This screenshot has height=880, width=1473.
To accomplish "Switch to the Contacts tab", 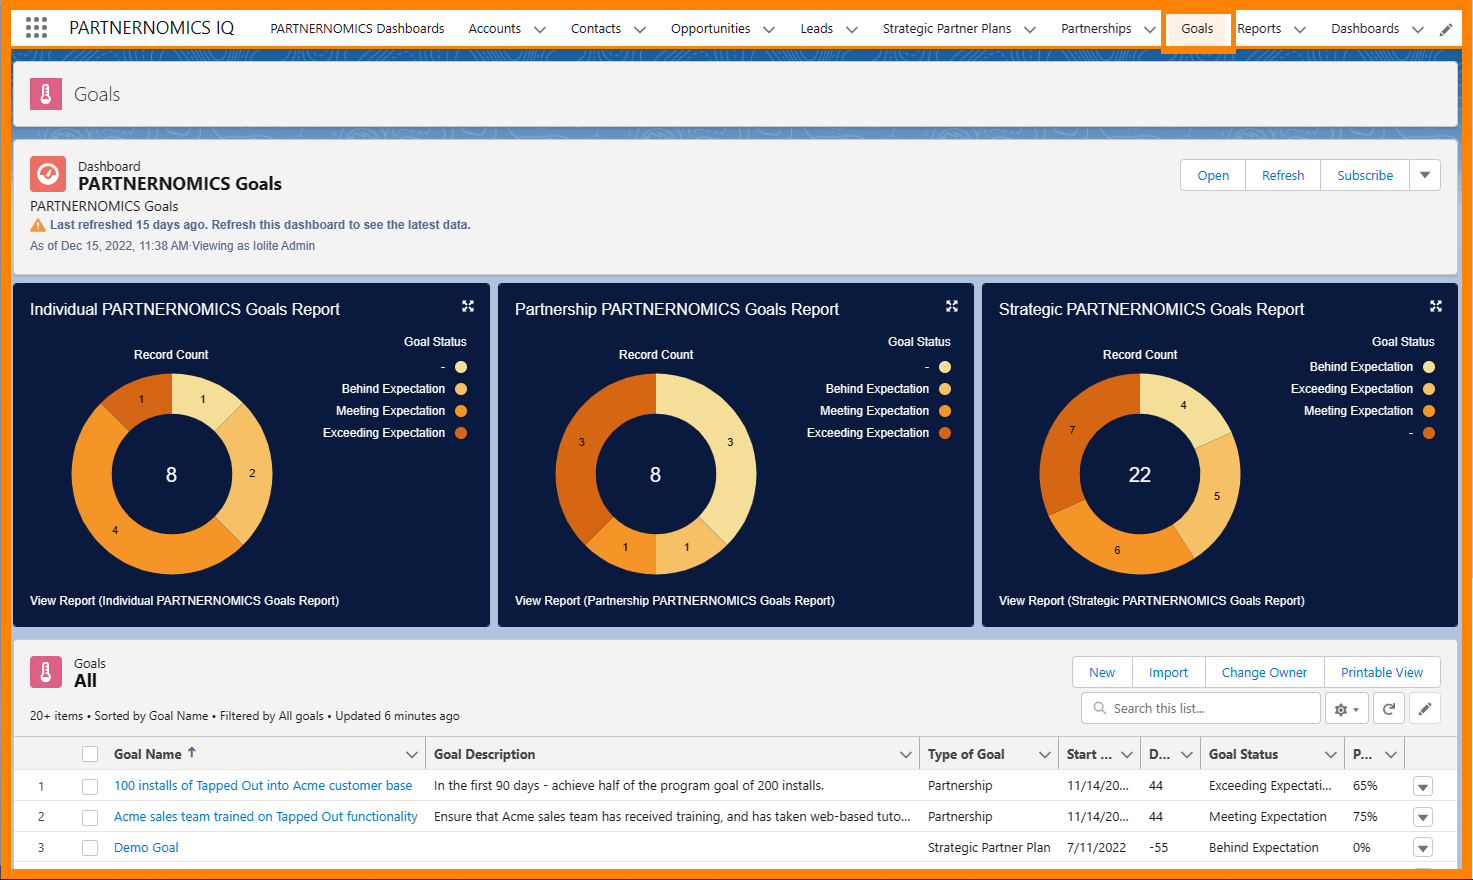I will [x=596, y=29].
